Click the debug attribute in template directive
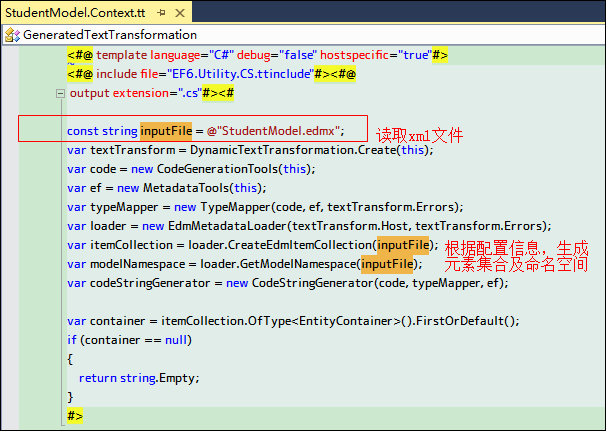Screen dimensions: 606x431 (254, 55)
